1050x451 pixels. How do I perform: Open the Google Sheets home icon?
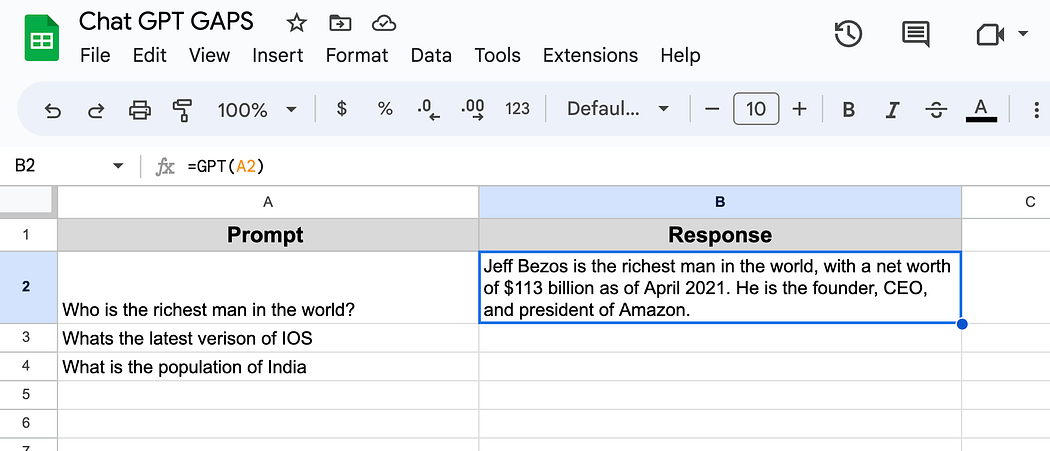[42, 38]
